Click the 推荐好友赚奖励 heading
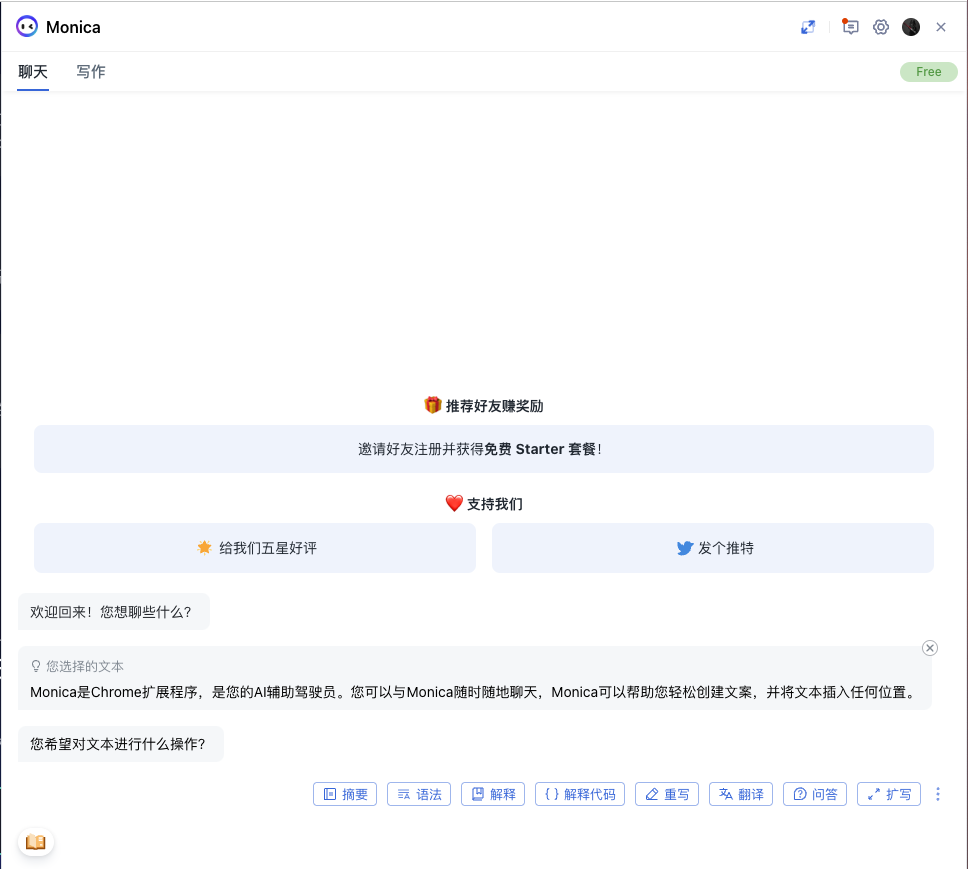The width and height of the screenshot is (968, 869). point(483,405)
